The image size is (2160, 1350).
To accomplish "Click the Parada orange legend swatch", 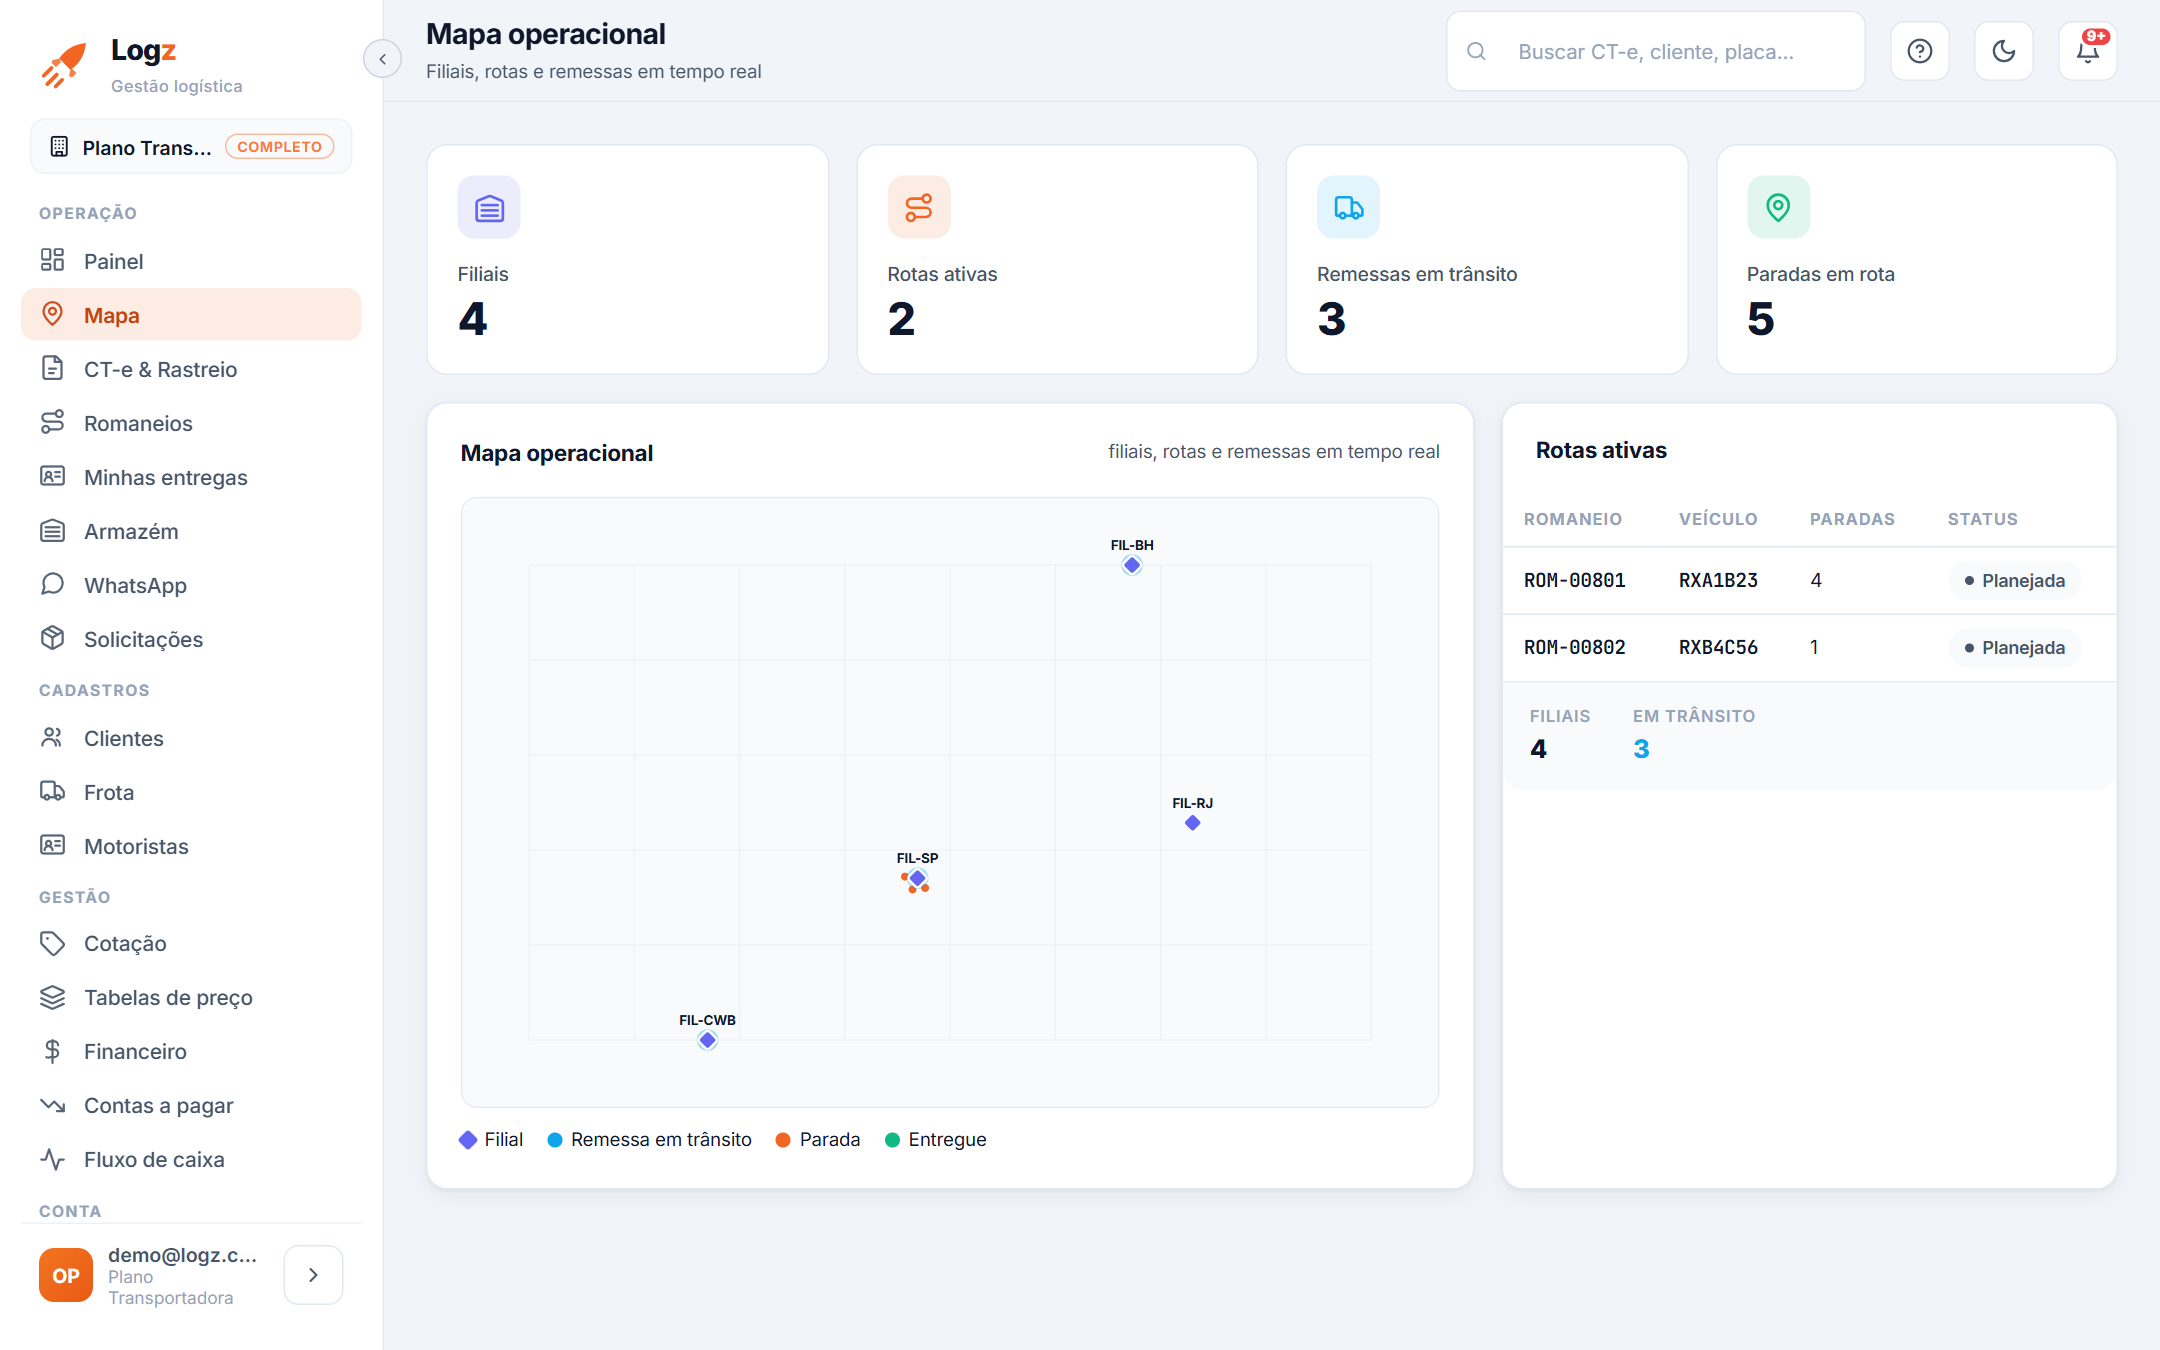I will [783, 1140].
